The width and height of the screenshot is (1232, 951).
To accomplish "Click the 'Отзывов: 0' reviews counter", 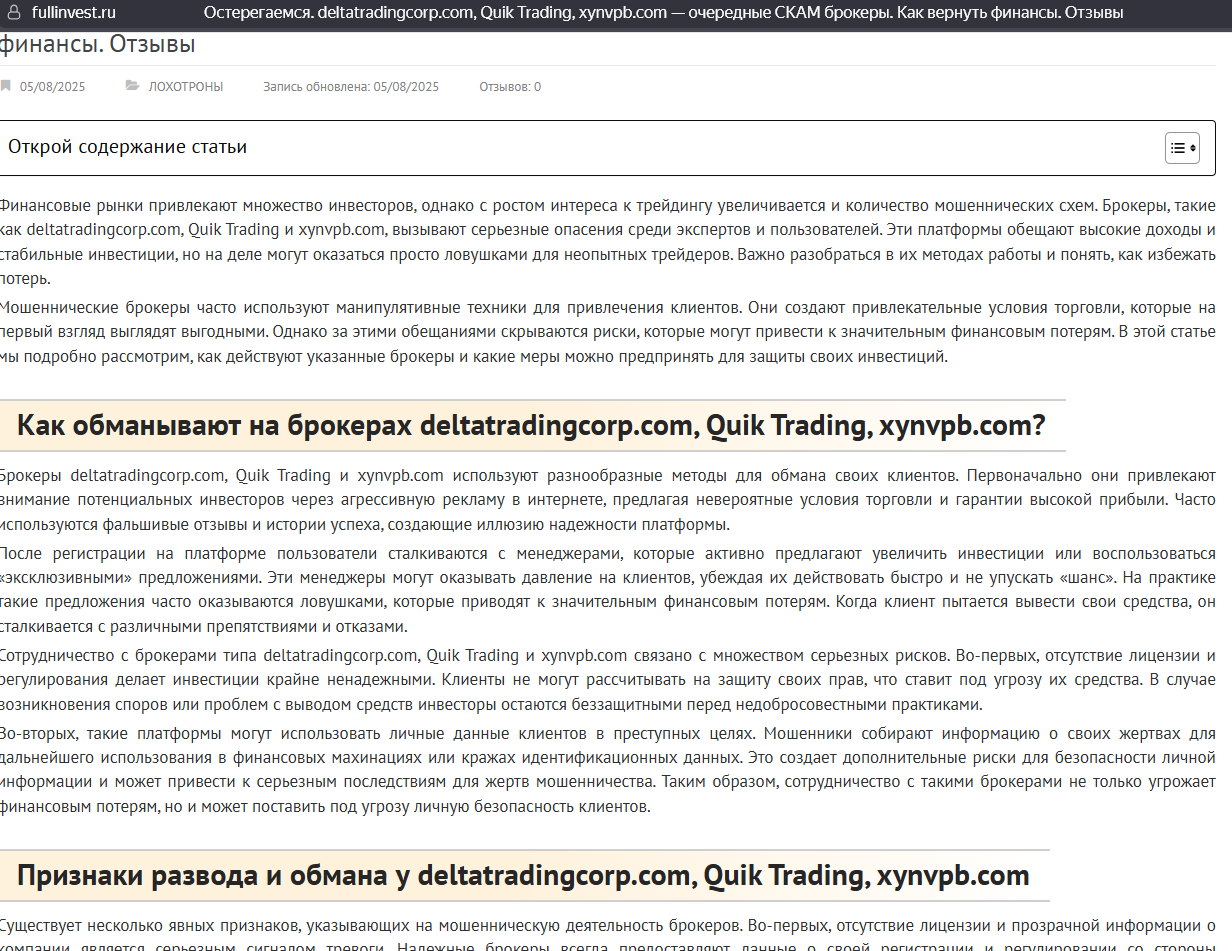I will (x=510, y=87).
